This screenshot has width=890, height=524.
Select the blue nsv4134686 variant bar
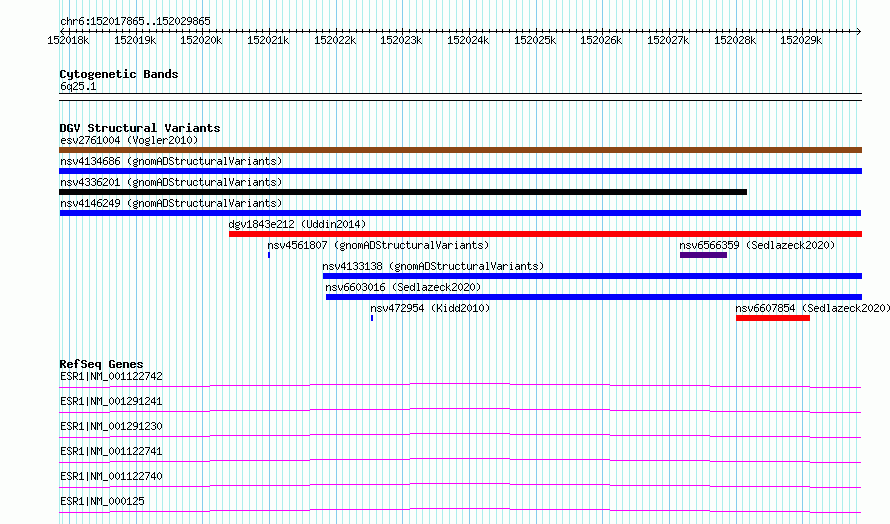coord(460,171)
